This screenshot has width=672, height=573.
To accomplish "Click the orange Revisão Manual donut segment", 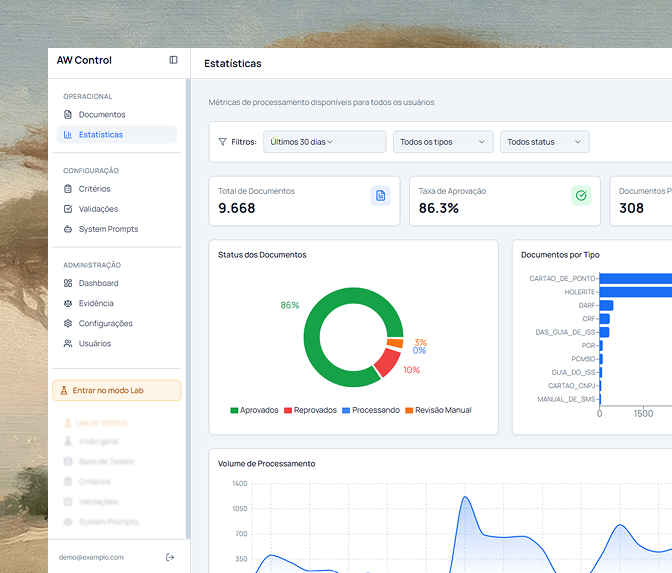I will pos(395,343).
